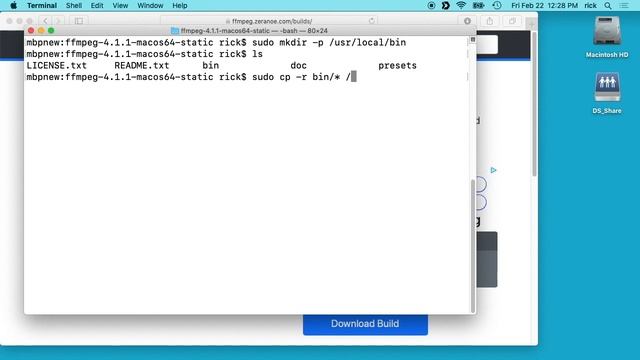Show Safari tab overview

512,21
